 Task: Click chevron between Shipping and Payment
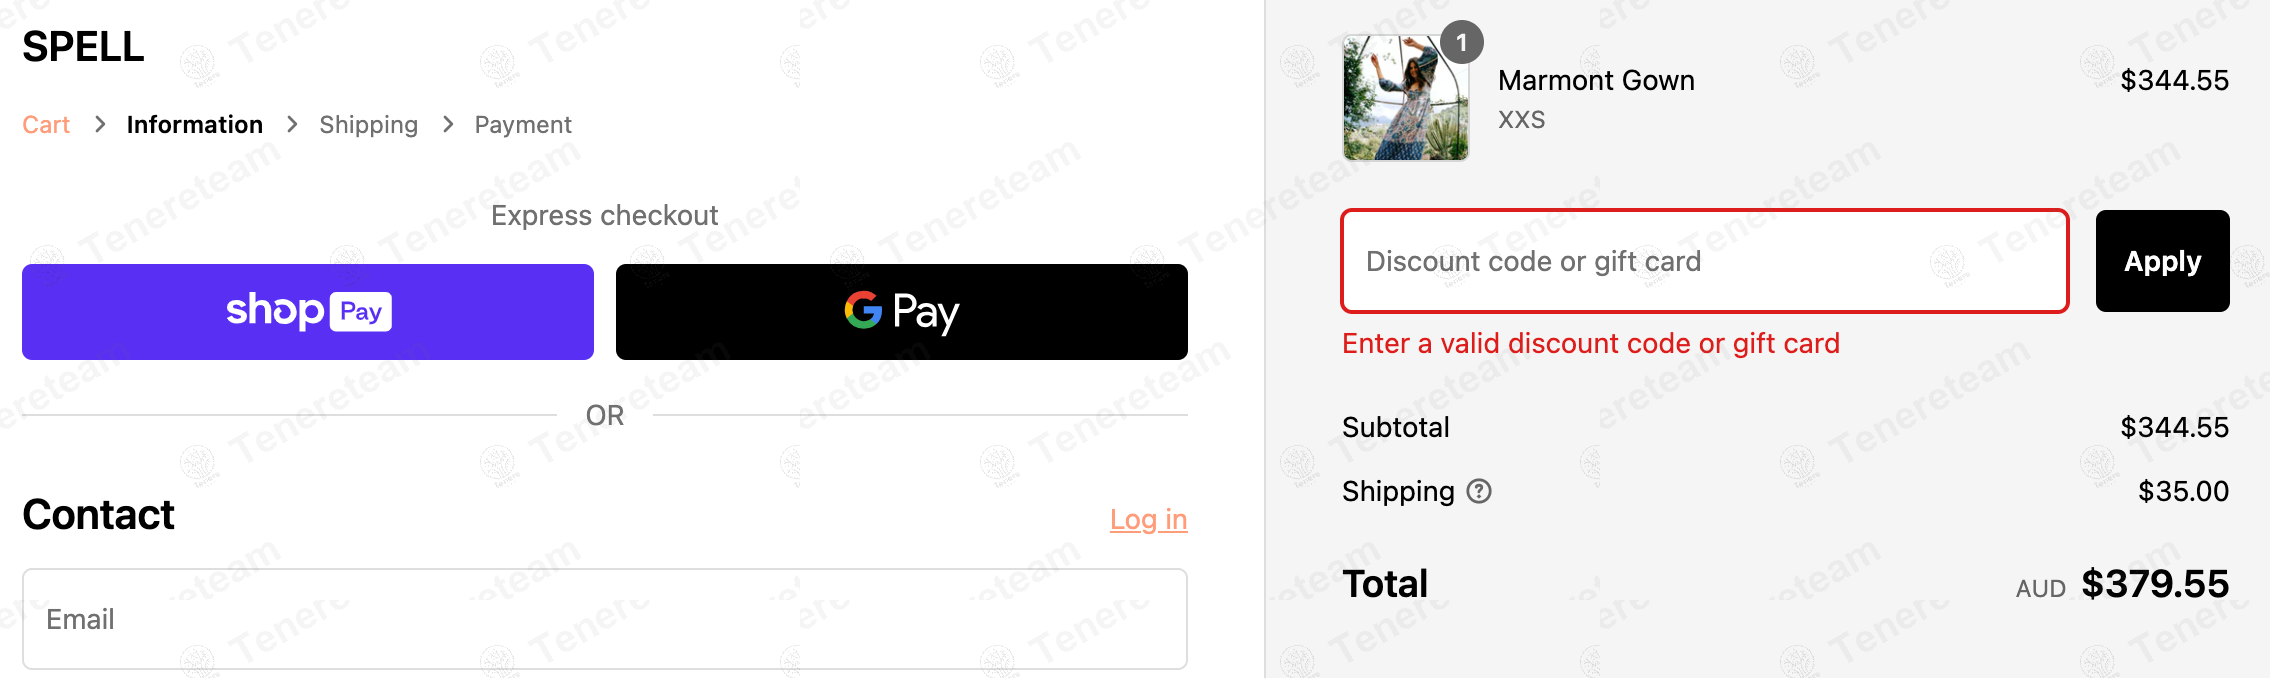coord(447,125)
